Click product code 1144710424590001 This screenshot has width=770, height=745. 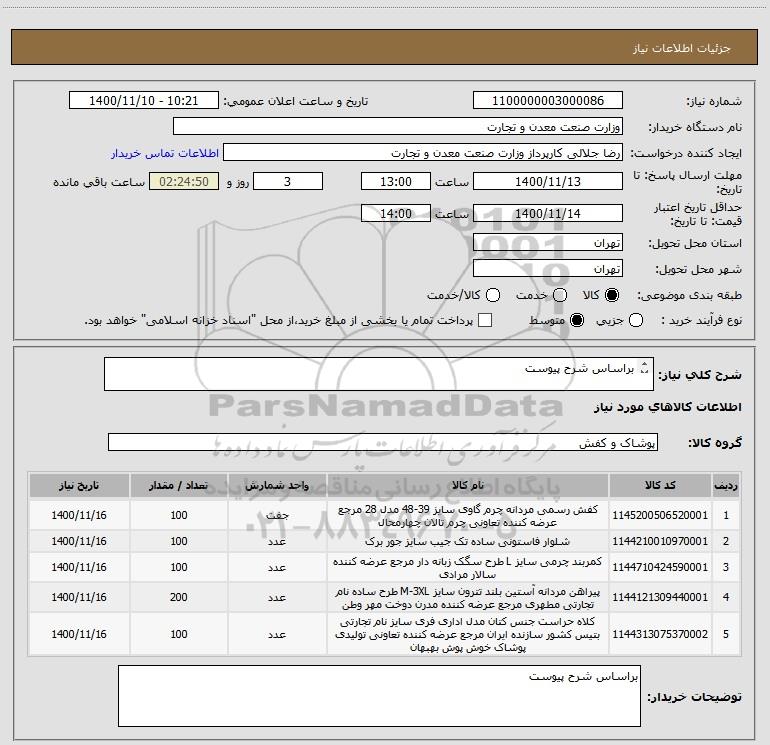[660, 567]
